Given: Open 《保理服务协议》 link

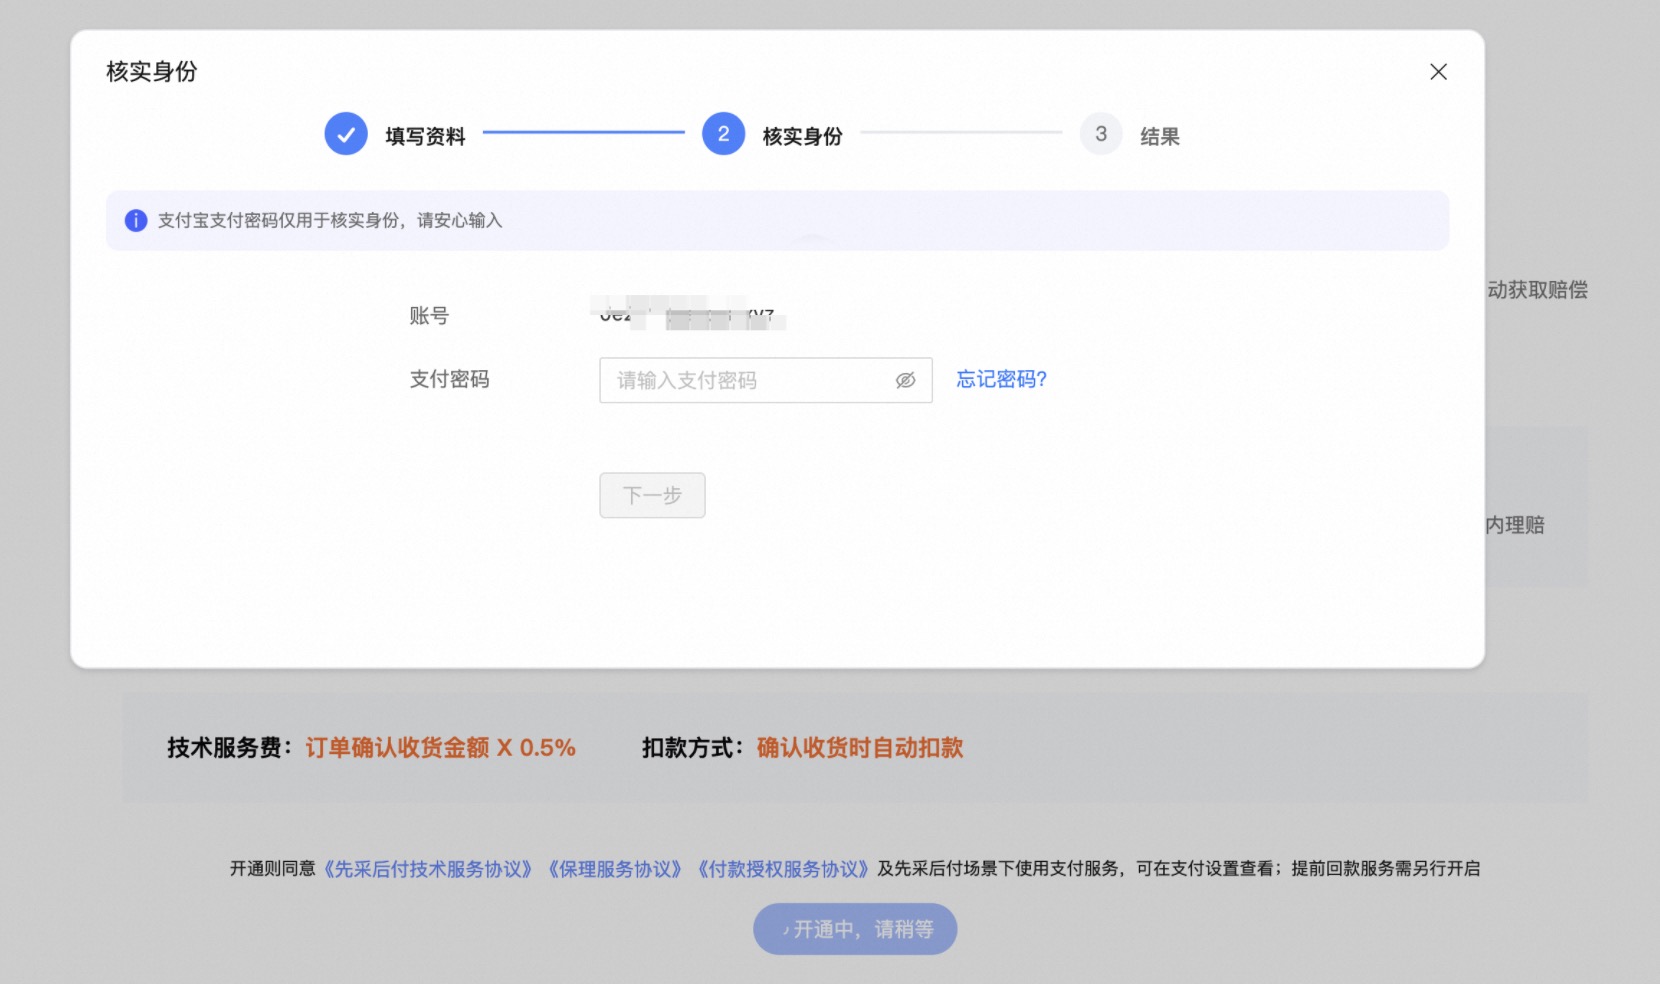Looking at the screenshot, I should [615, 869].
